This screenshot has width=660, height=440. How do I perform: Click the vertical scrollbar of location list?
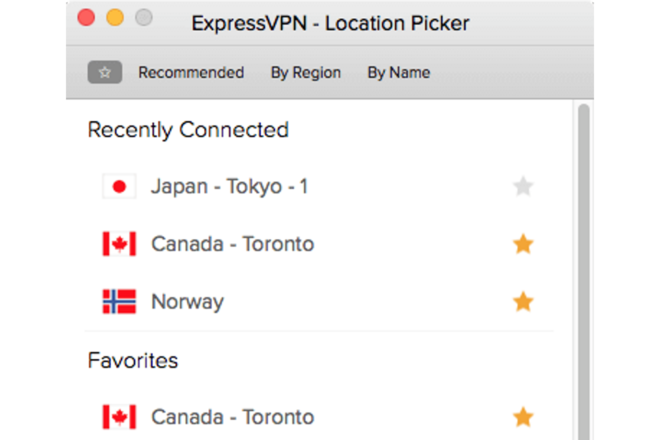click(583, 272)
